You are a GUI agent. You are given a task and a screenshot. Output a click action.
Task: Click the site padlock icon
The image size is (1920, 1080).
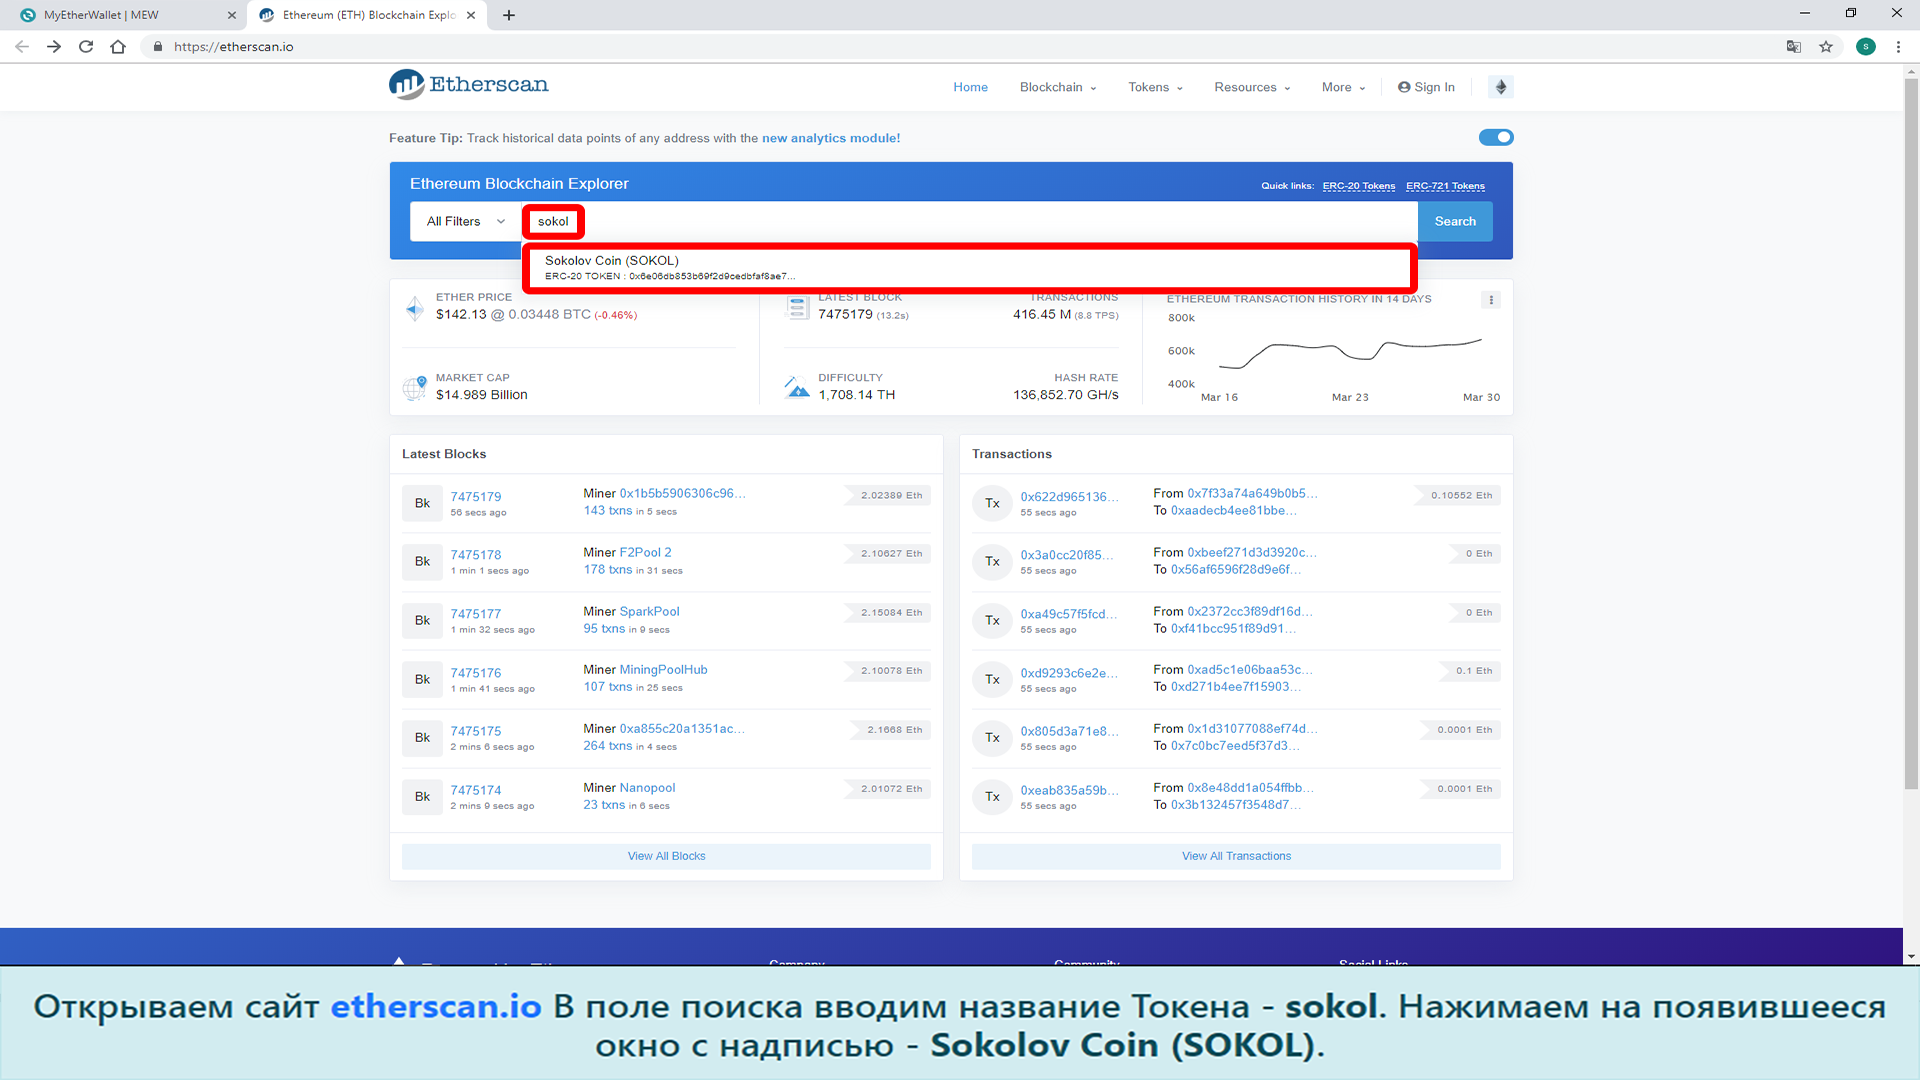click(158, 47)
